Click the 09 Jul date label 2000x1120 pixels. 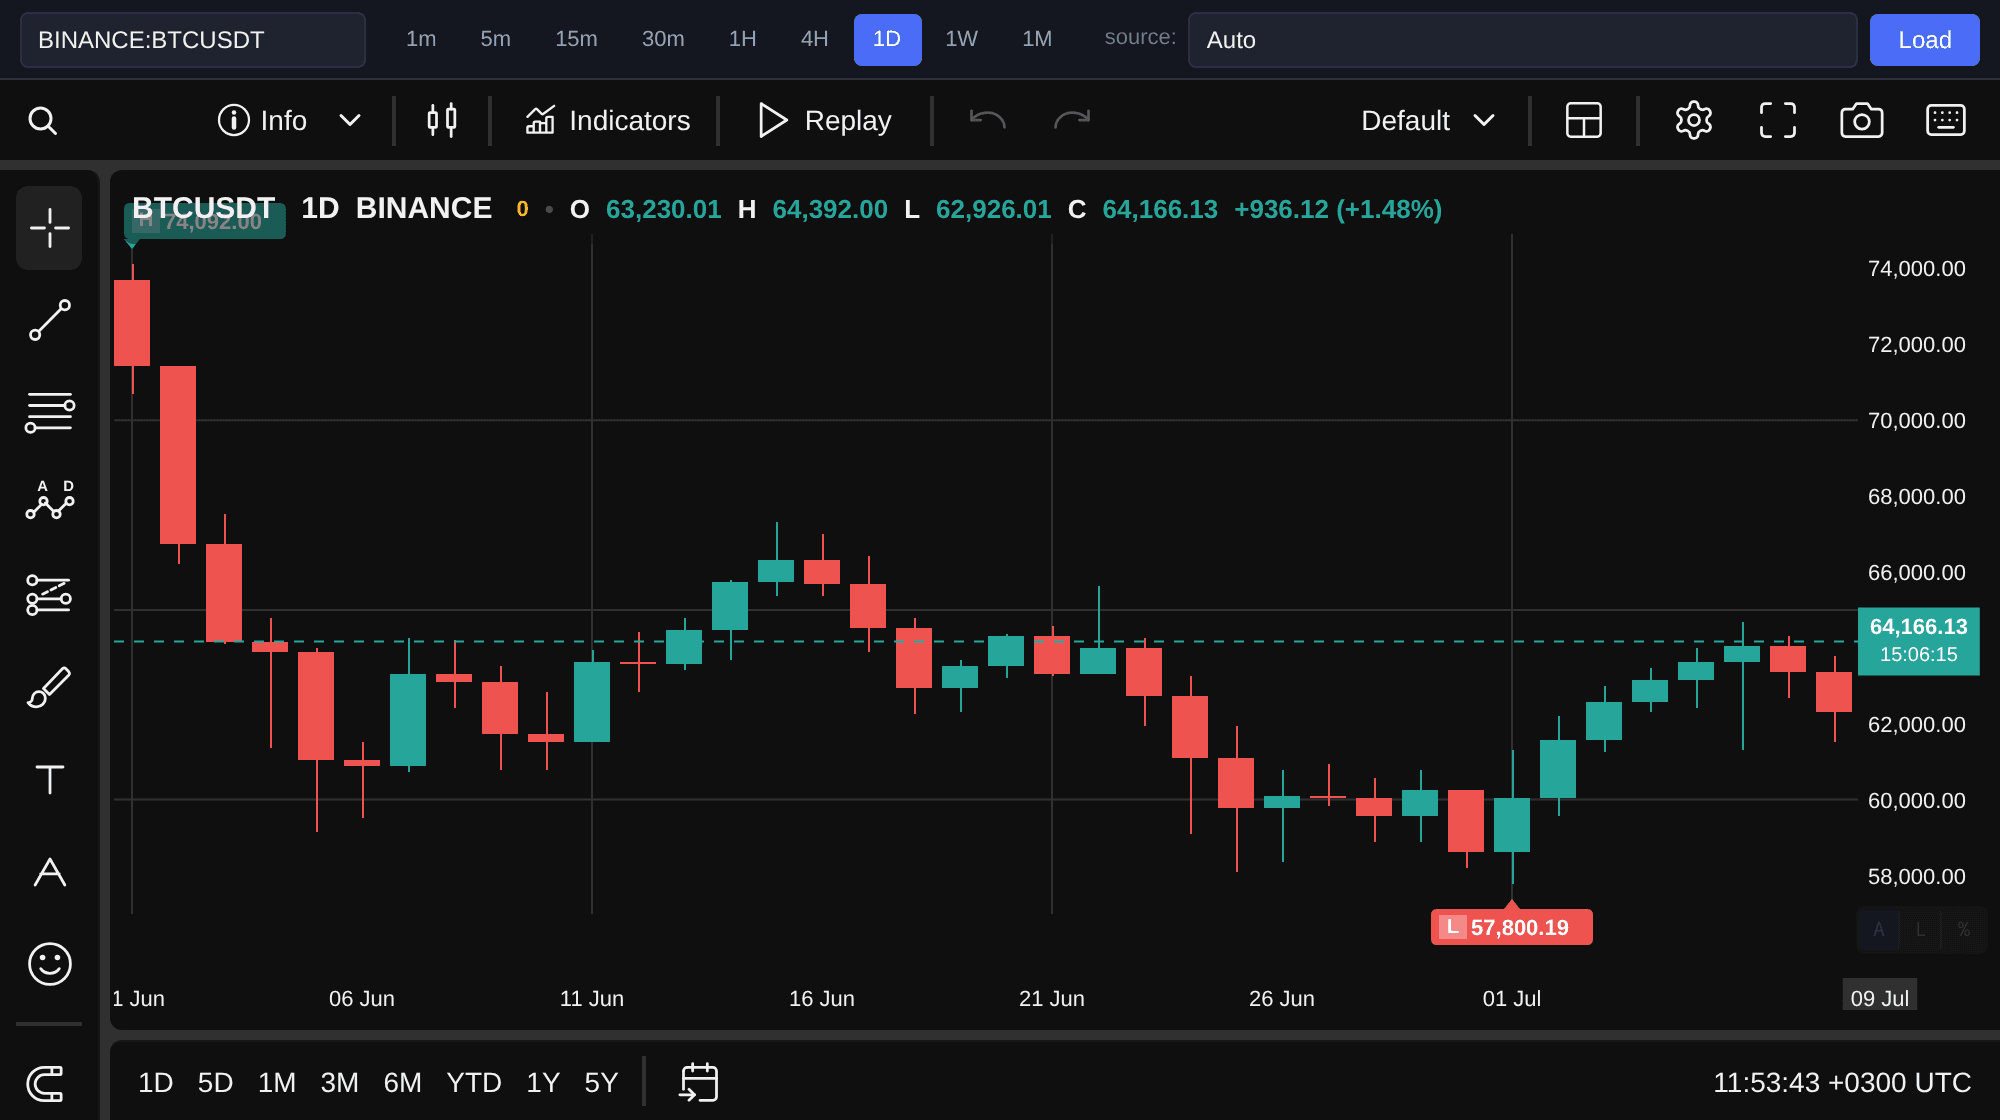tap(1879, 998)
